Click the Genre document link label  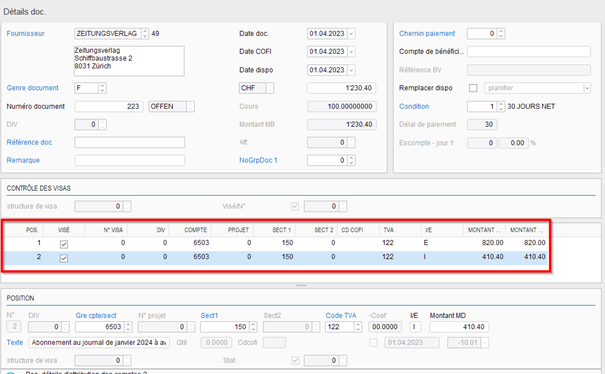[32, 88]
